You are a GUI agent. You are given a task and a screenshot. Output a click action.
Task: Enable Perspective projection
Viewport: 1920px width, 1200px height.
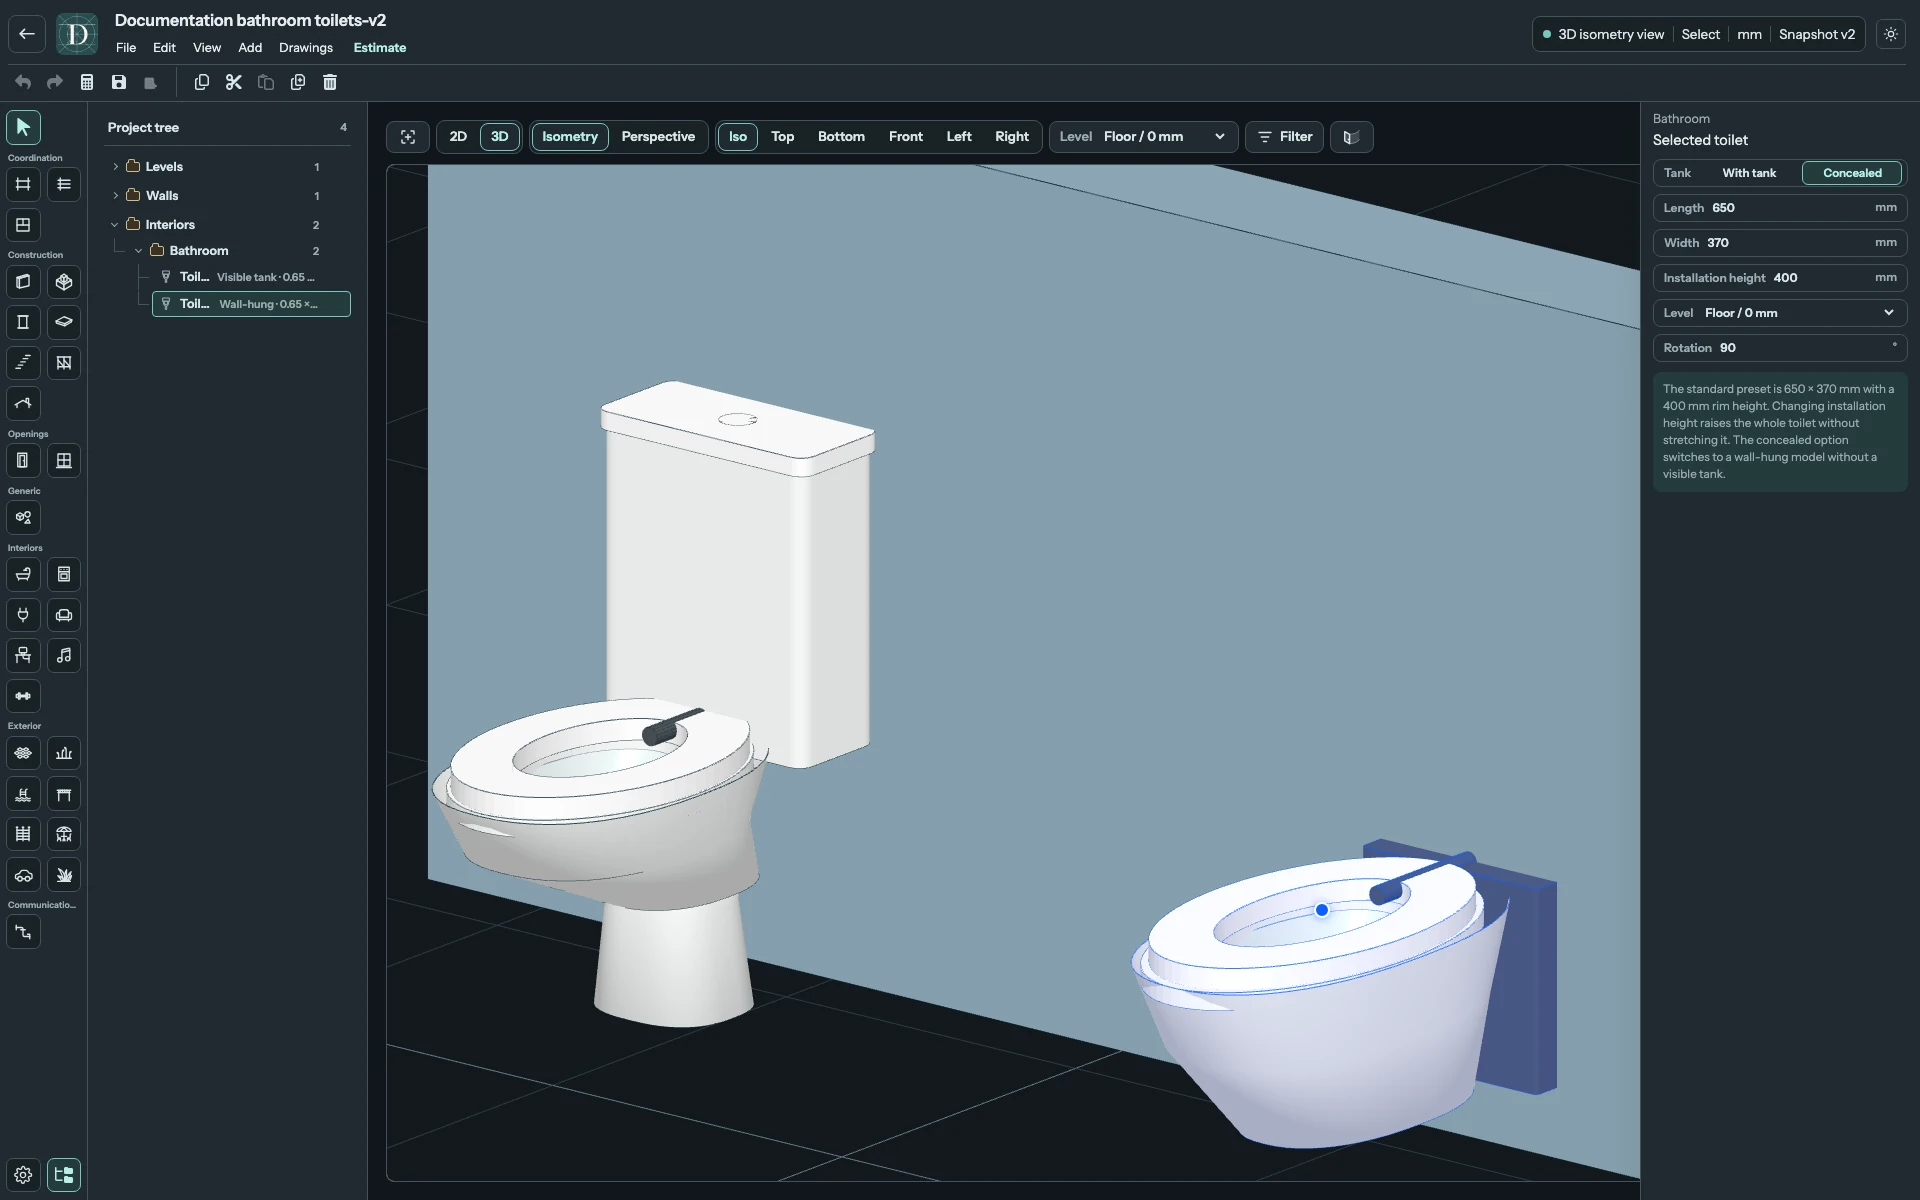pos(658,137)
